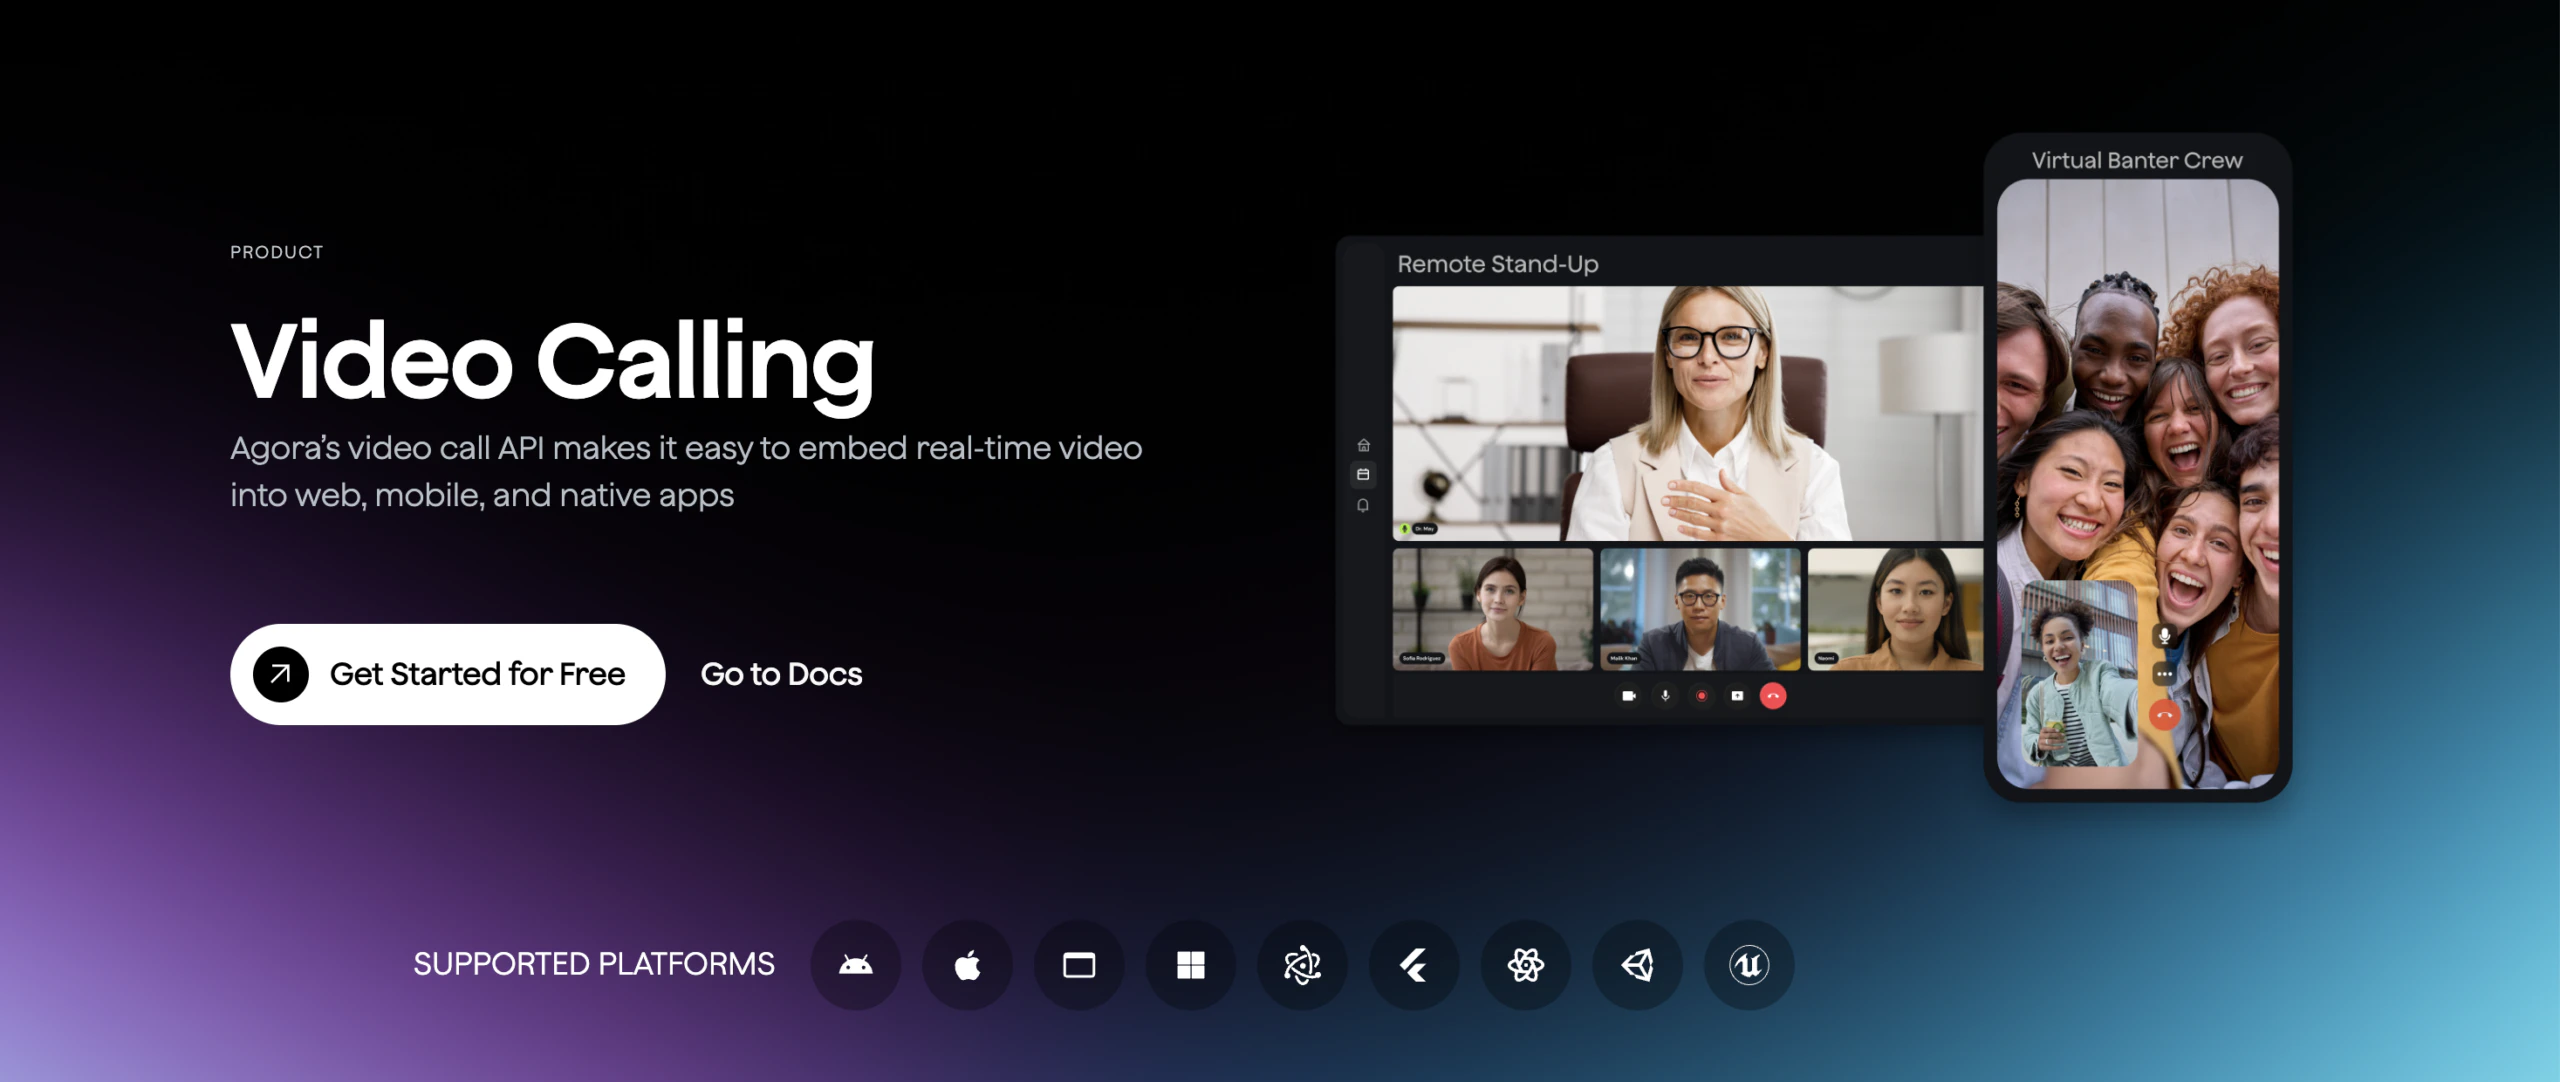This screenshot has height=1082, width=2560.
Task: Click the React Native platform icon
Action: pos(1526,965)
